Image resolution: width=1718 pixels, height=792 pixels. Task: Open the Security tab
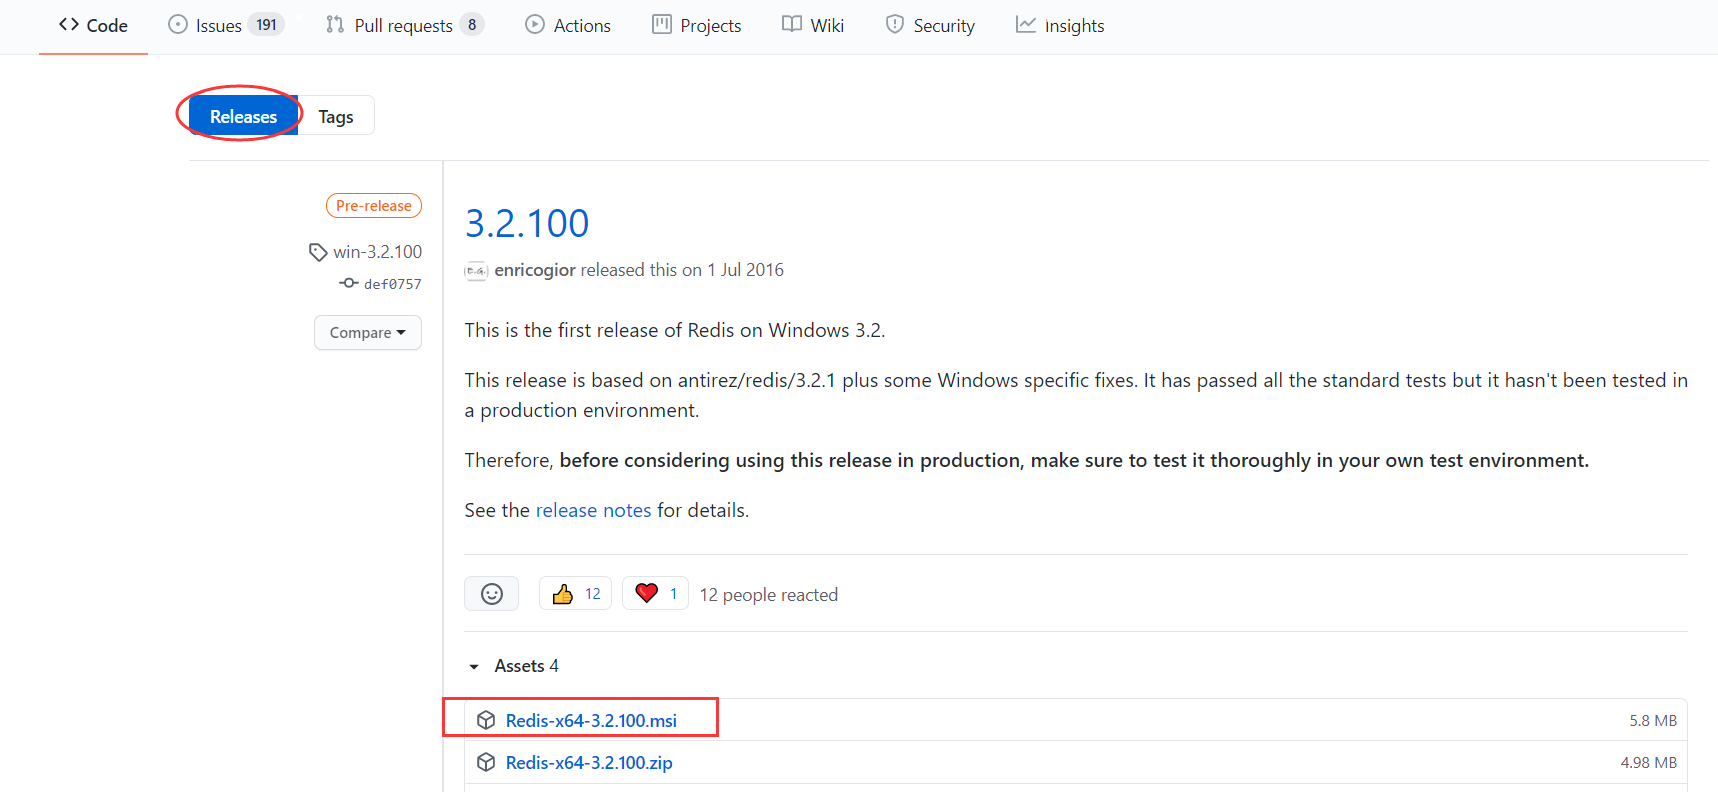pos(930,25)
